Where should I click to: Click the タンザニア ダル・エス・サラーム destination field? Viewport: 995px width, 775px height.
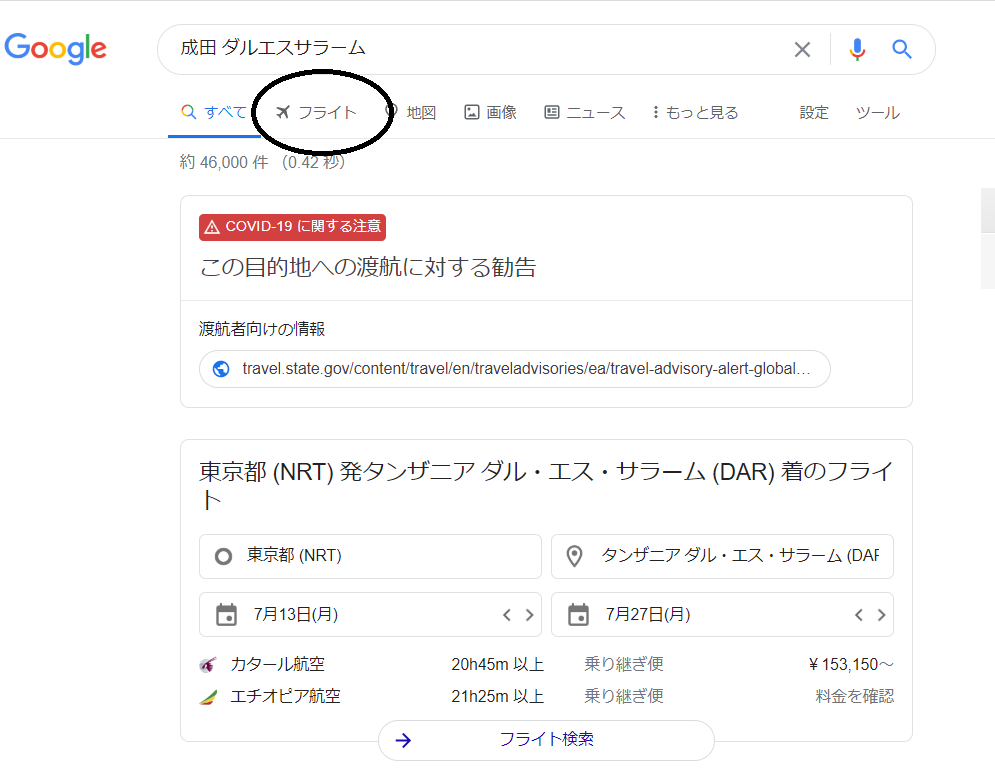(723, 557)
